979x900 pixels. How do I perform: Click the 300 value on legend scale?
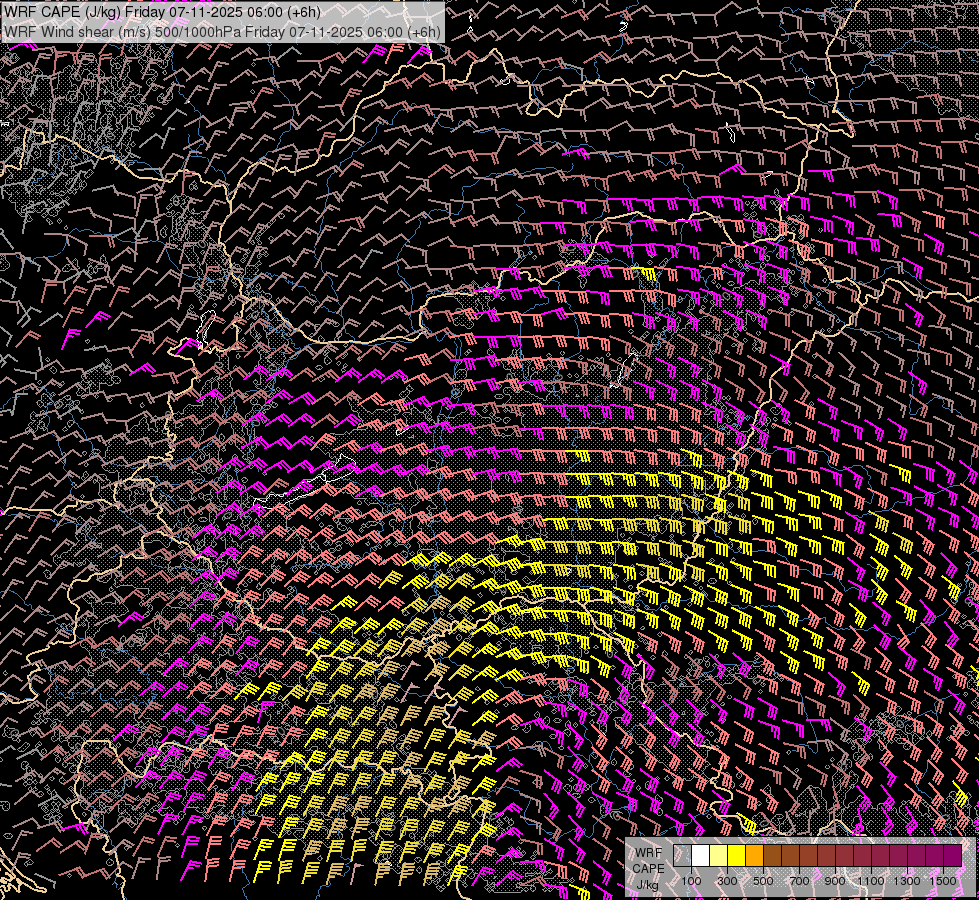727,881
